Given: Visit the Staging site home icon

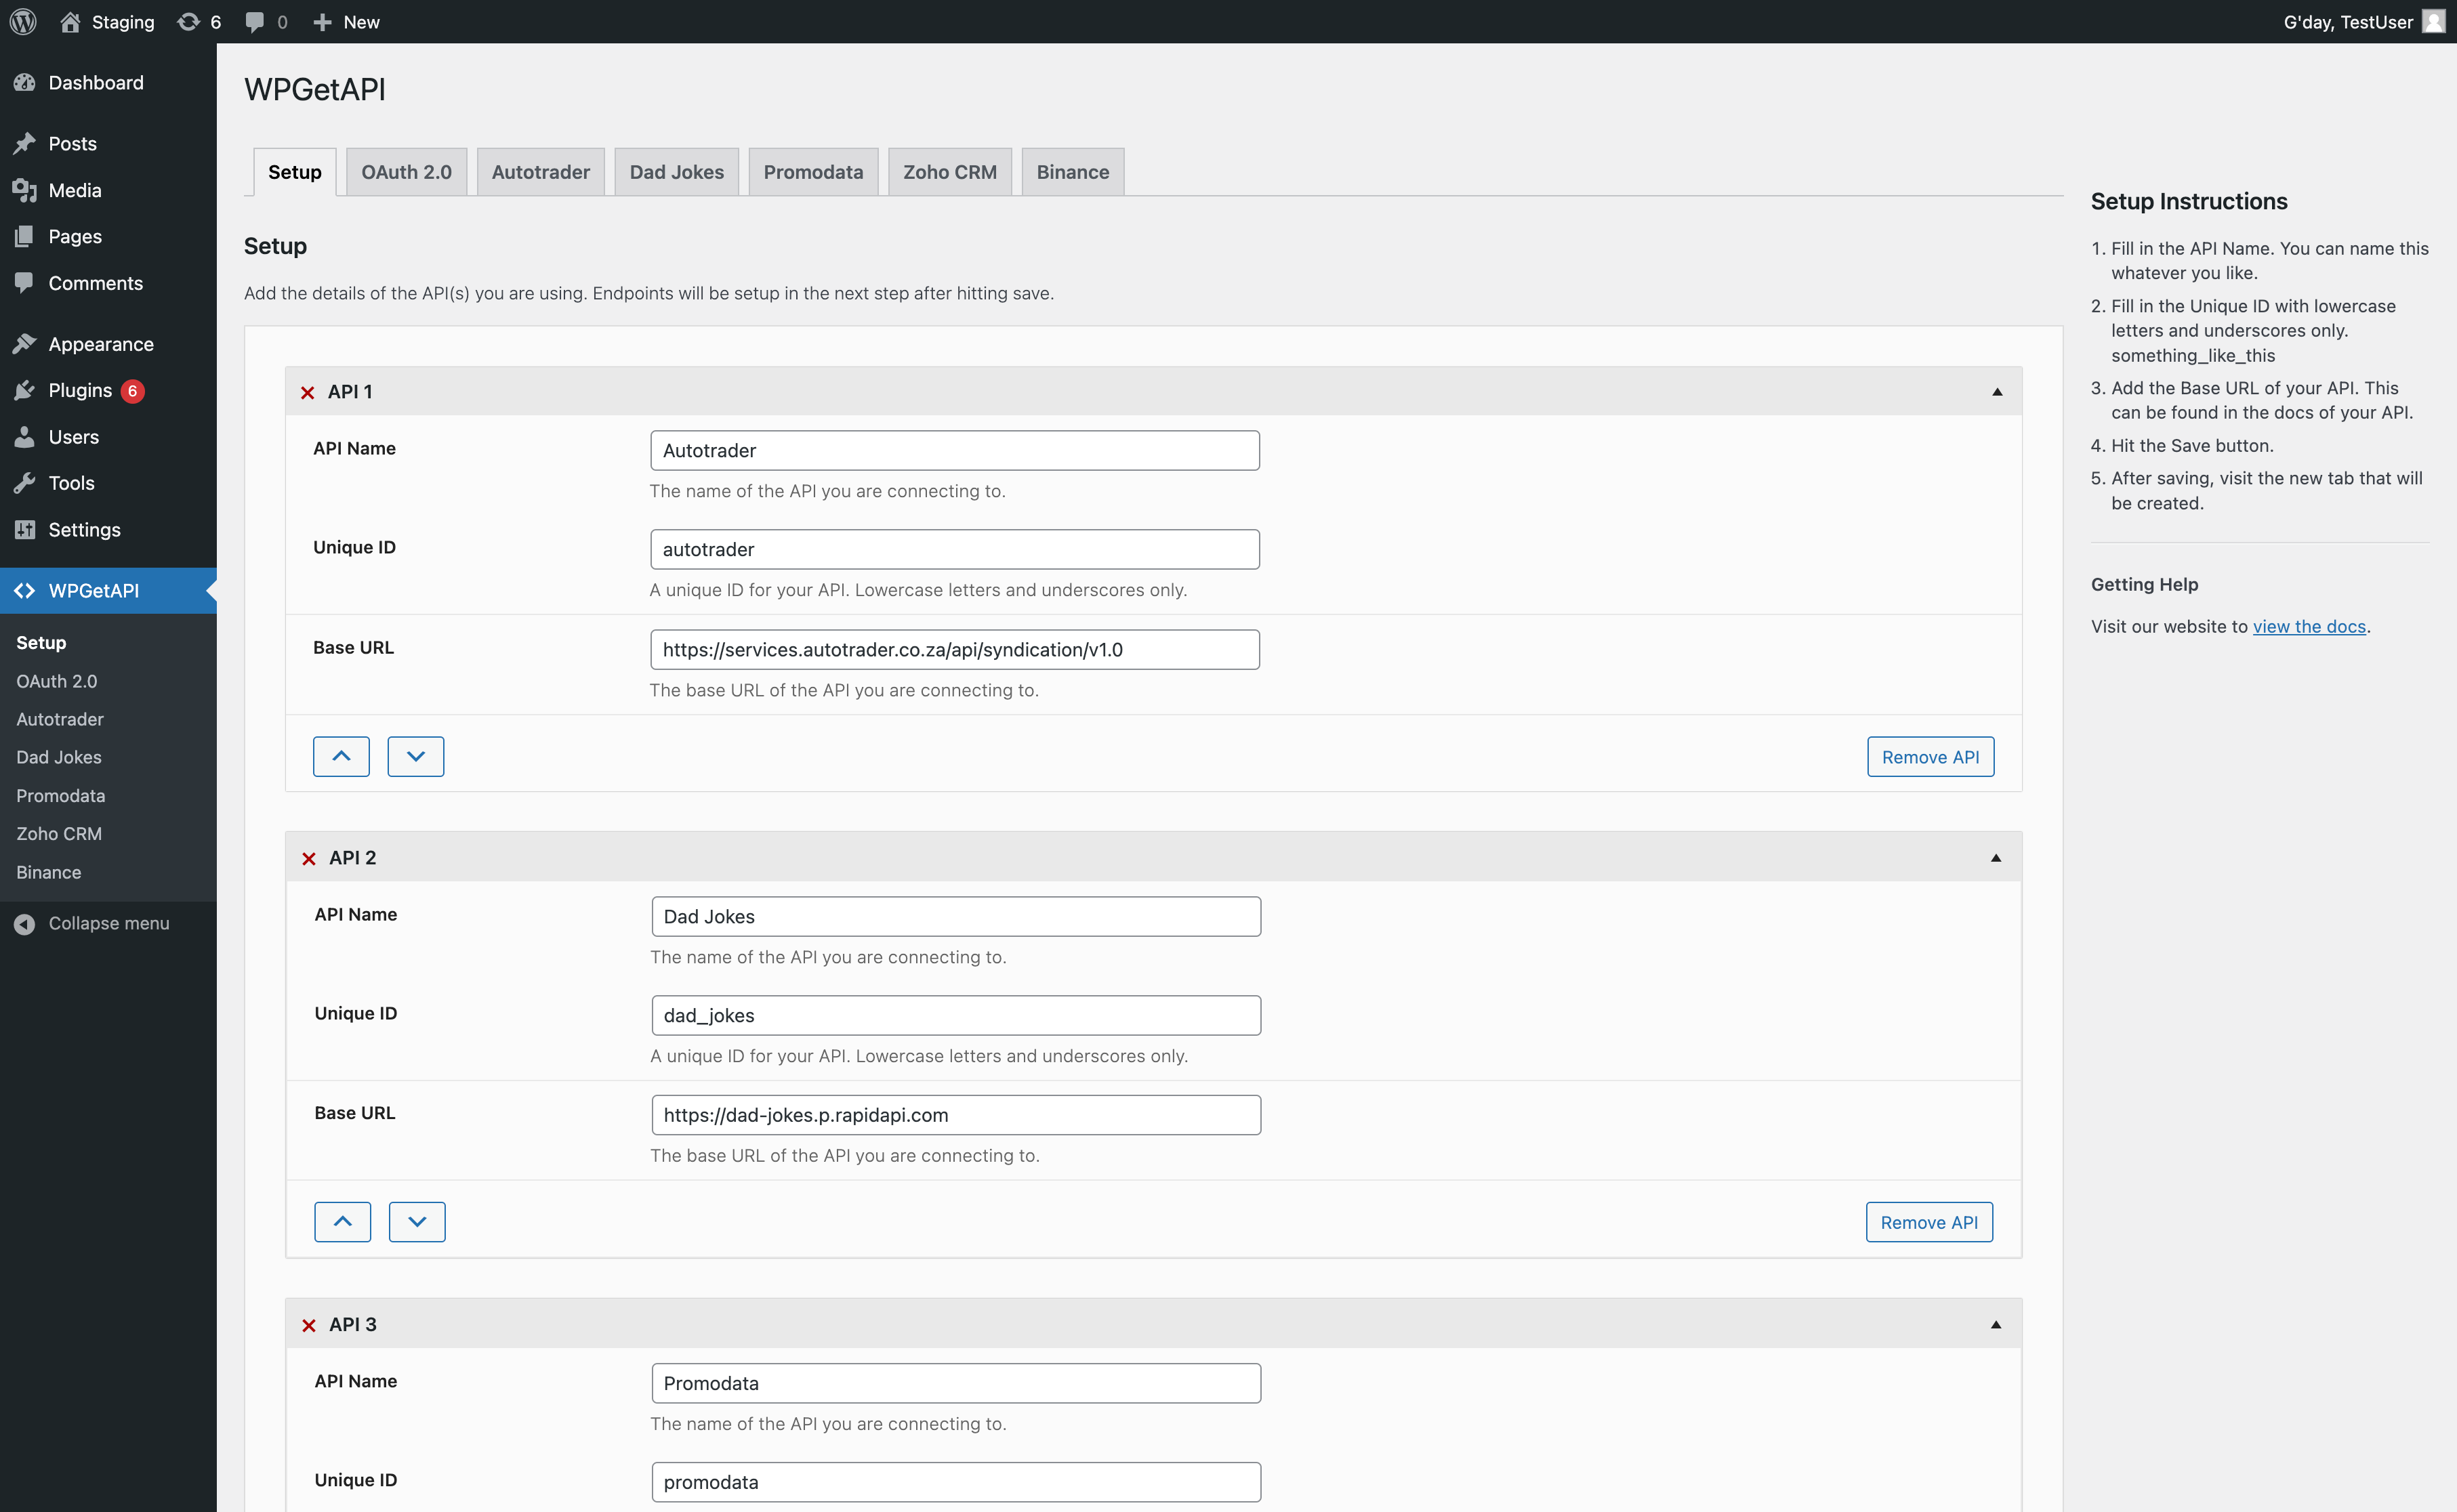Looking at the screenshot, I should coord(70,21).
